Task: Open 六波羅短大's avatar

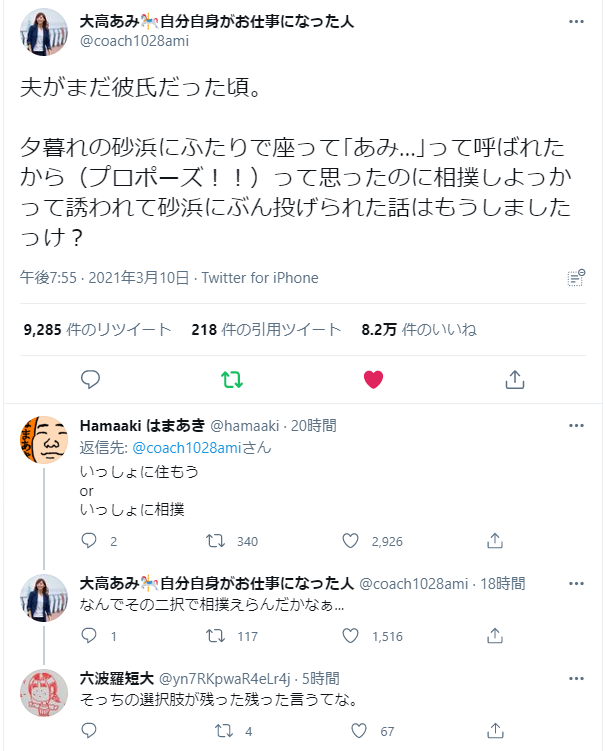Action: click(x=44, y=693)
